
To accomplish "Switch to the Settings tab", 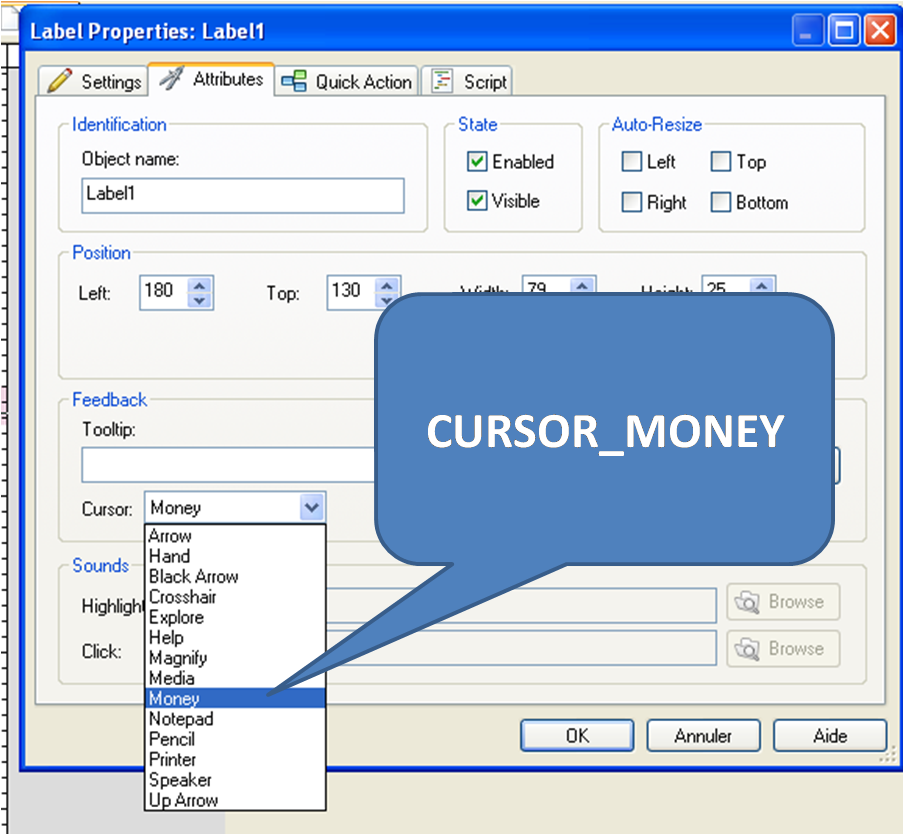I will click(95, 81).
